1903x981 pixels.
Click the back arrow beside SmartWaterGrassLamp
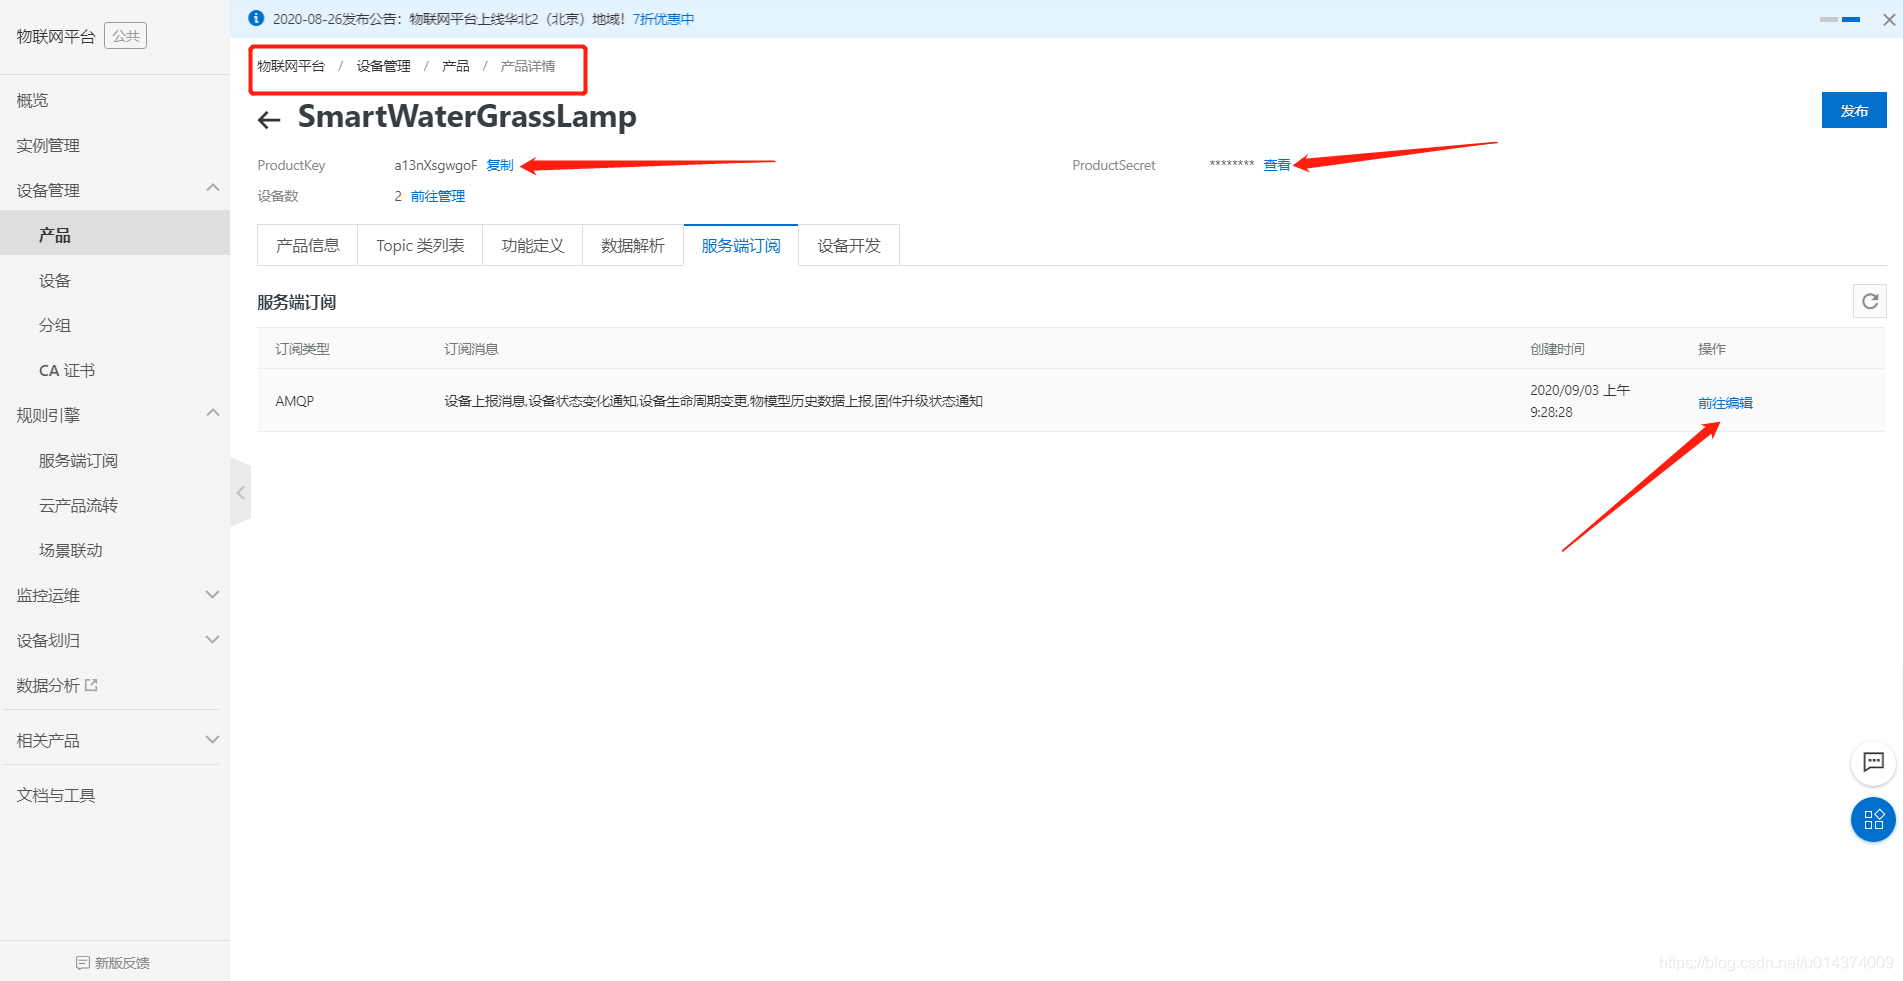coord(269,121)
